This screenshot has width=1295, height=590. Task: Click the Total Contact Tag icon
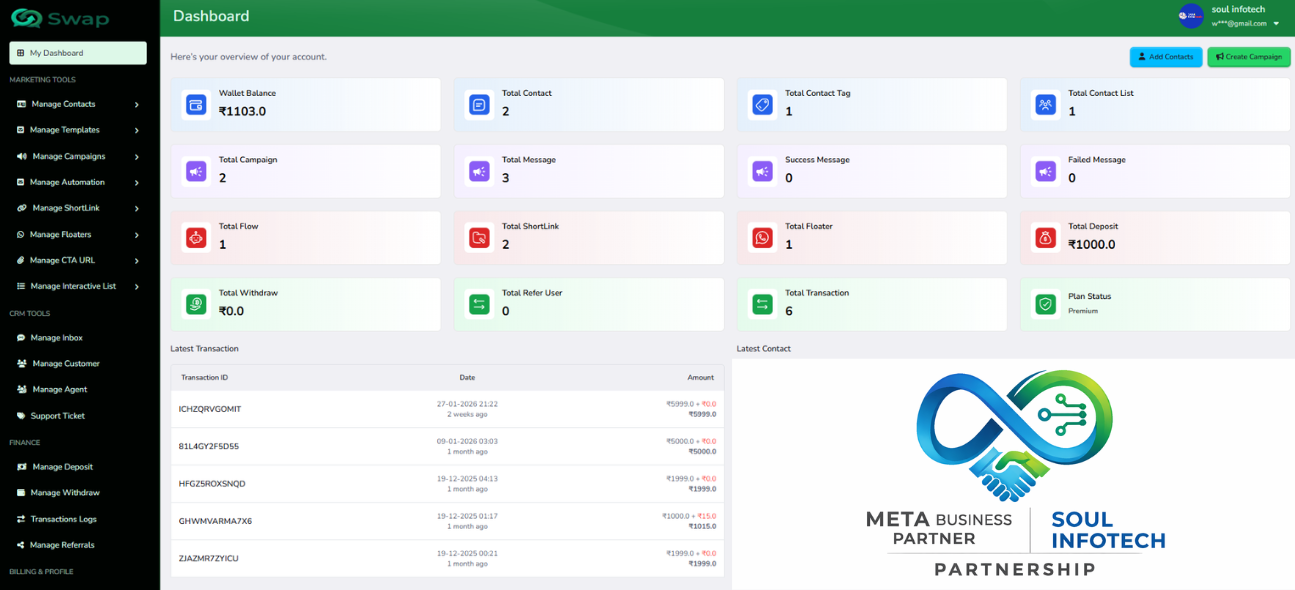point(762,105)
